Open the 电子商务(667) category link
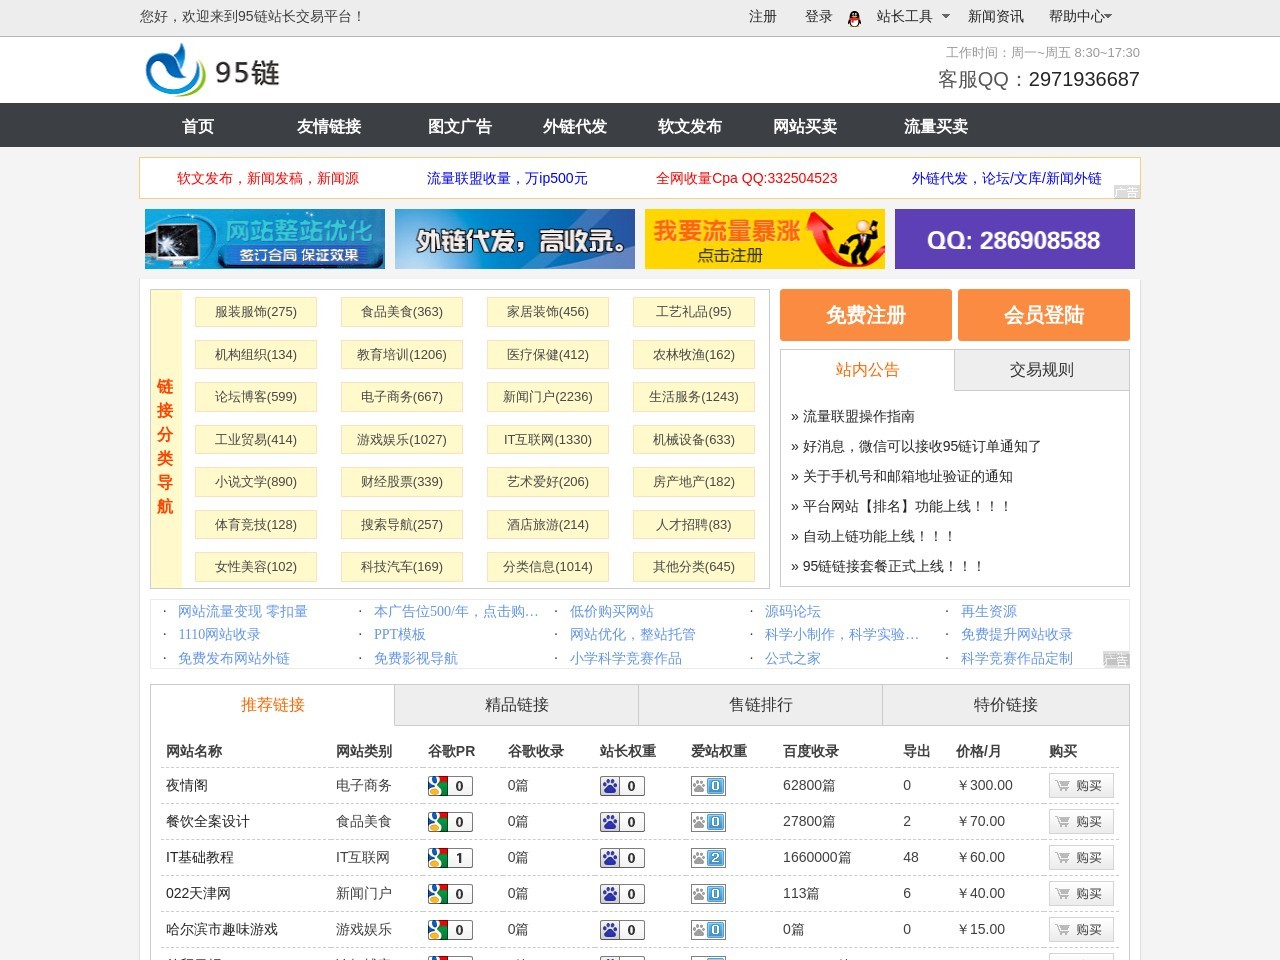The image size is (1280, 960). pos(401,397)
